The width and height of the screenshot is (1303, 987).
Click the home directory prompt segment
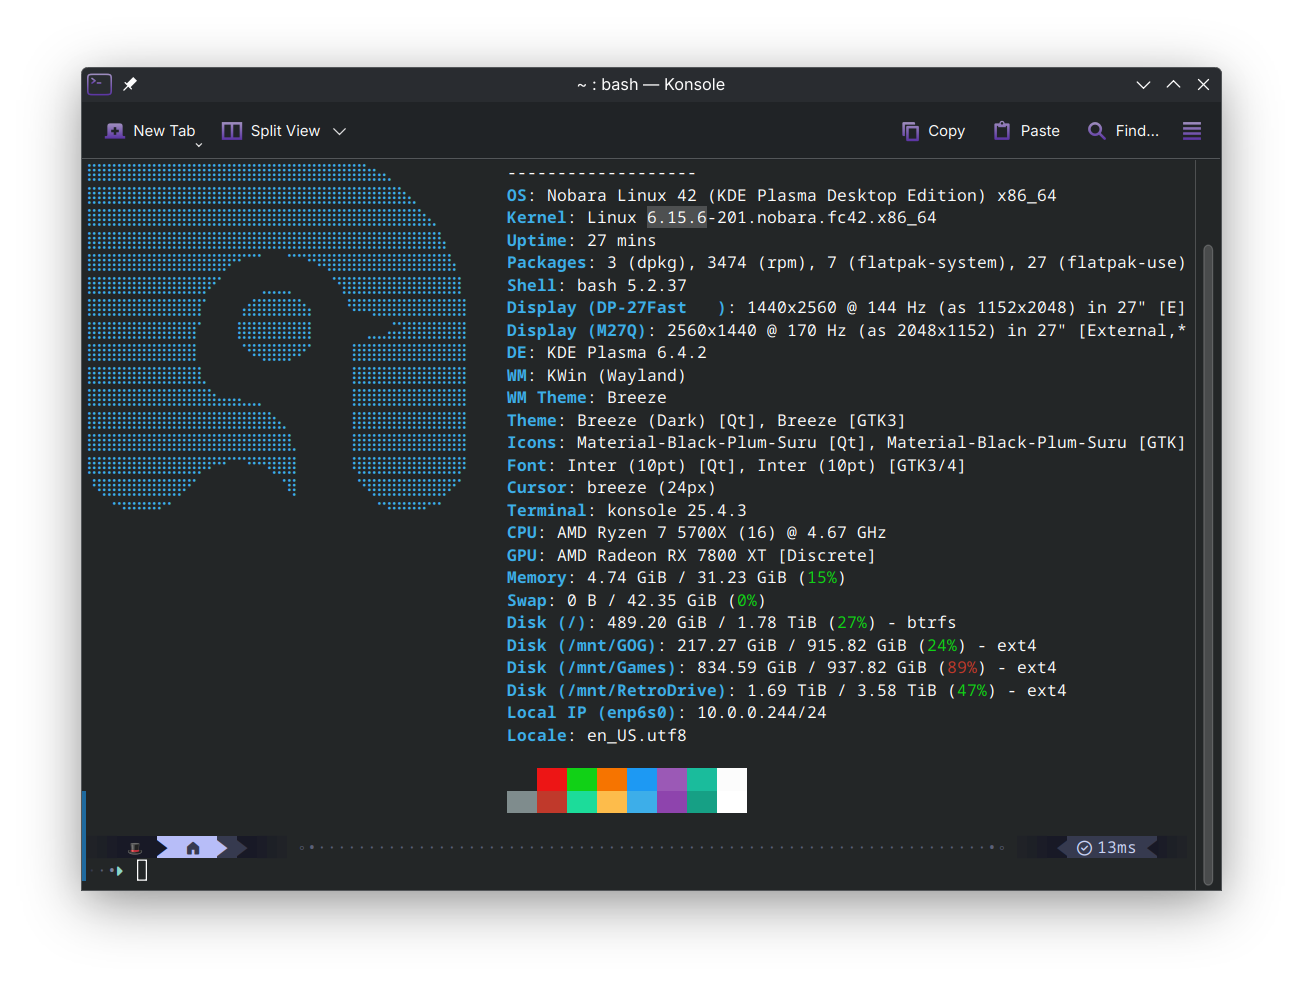click(193, 848)
